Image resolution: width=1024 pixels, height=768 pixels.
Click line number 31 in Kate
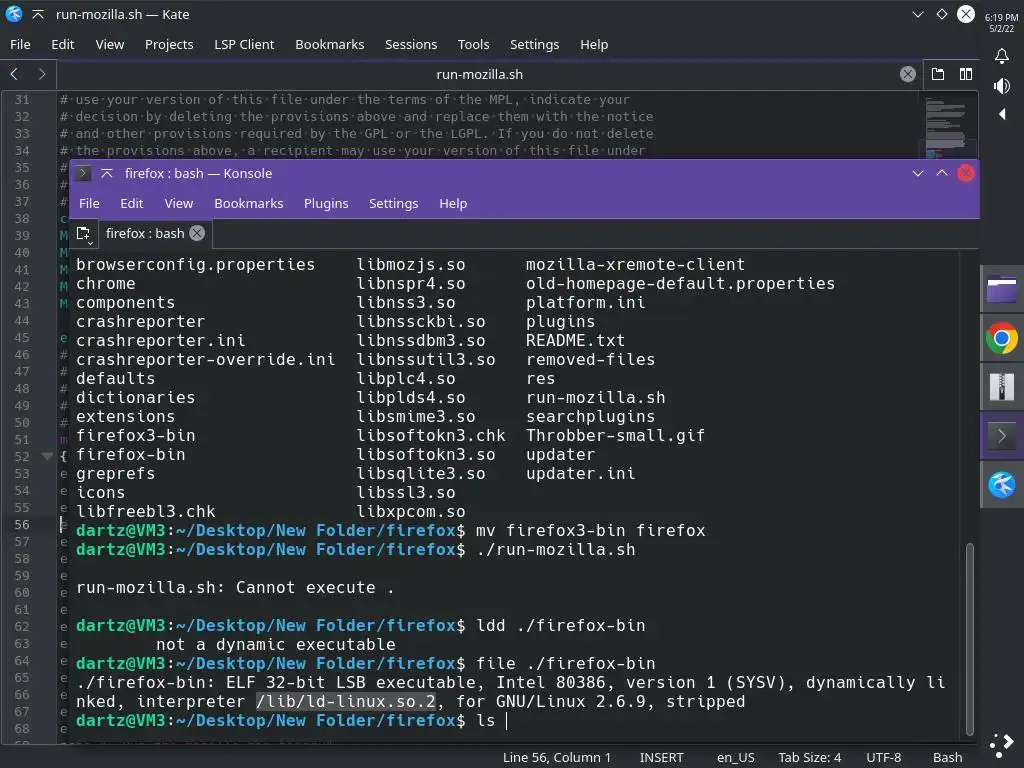(x=22, y=99)
